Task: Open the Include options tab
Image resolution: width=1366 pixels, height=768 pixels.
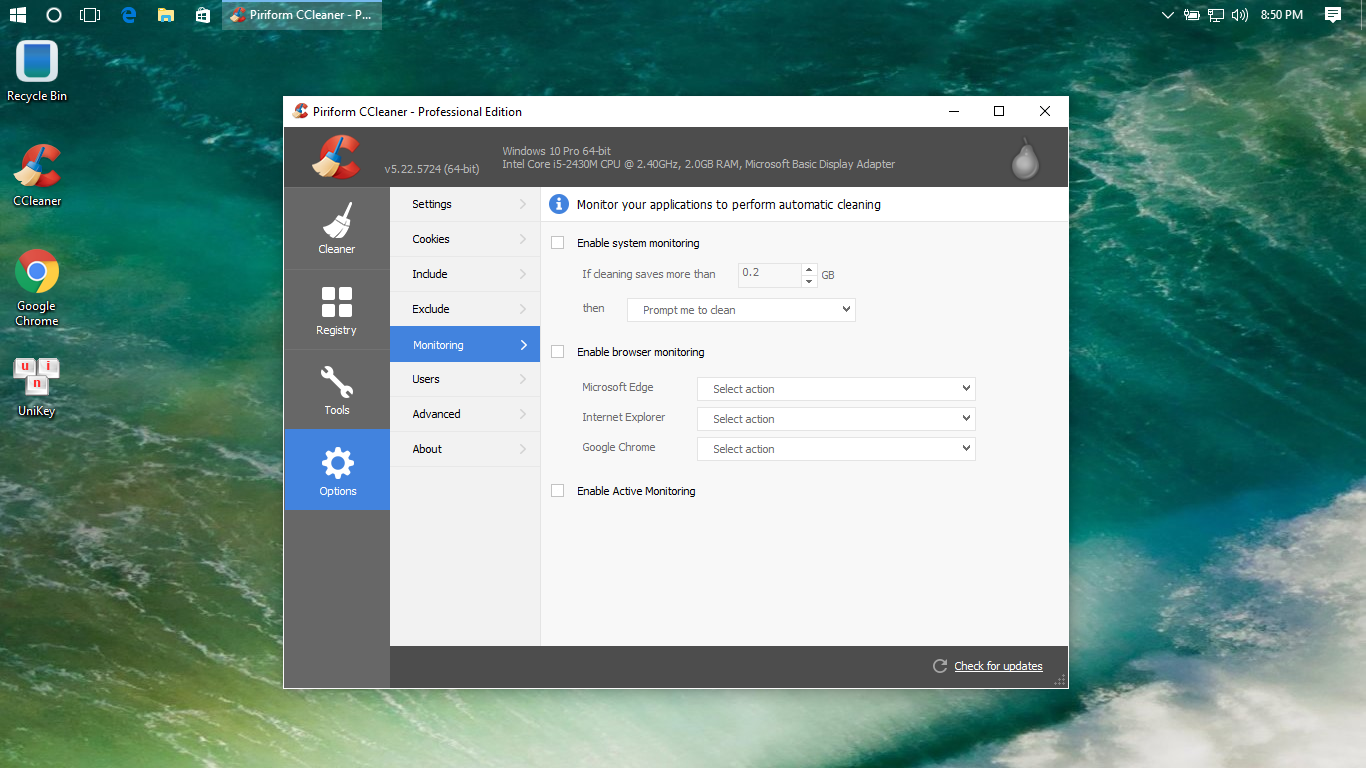Action: [x=465, y=274]
